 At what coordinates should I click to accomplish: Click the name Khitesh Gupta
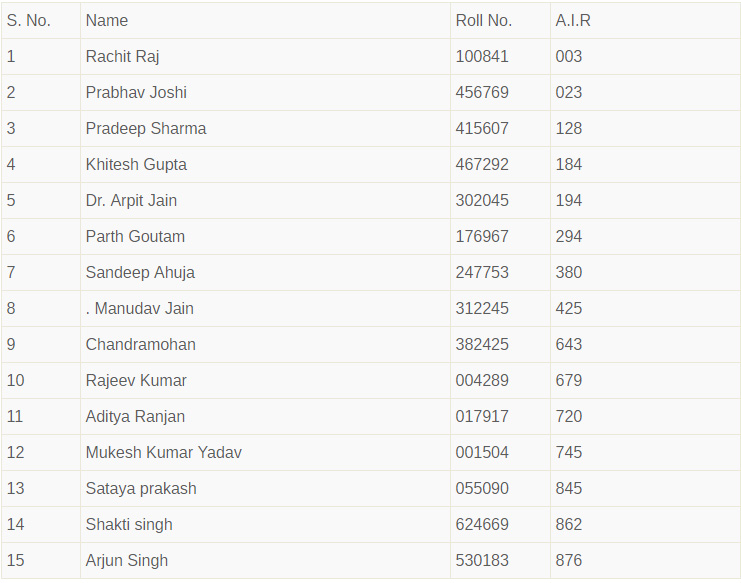(x=136, y=164)
